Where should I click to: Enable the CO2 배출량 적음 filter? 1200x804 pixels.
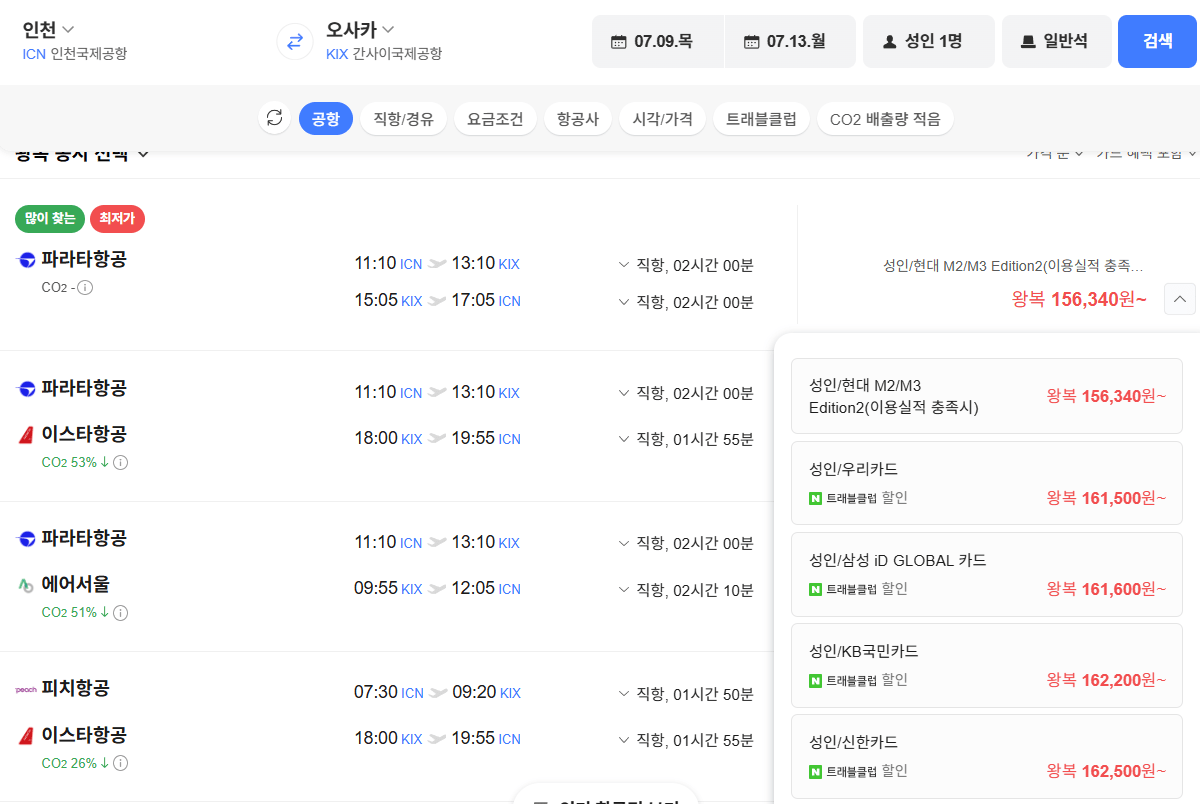point(884,117)
